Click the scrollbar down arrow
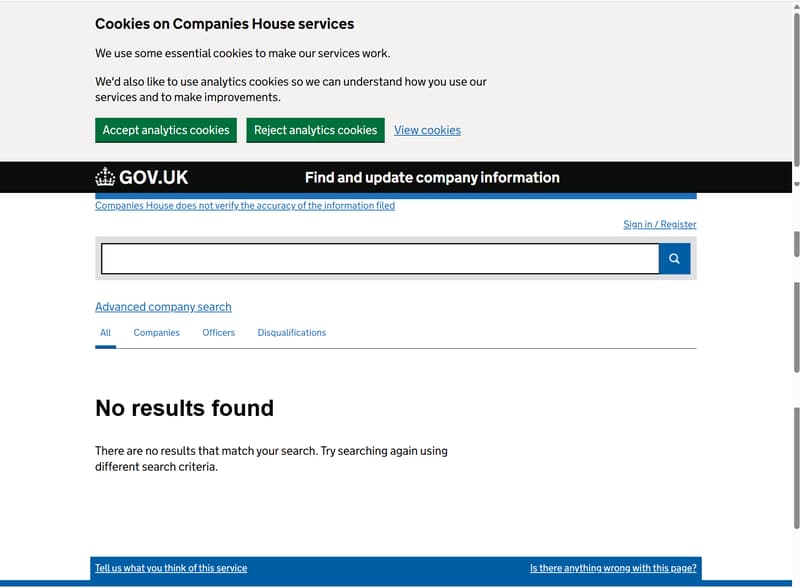The width and height of the screenshot is (800, 588). [796, 184]
